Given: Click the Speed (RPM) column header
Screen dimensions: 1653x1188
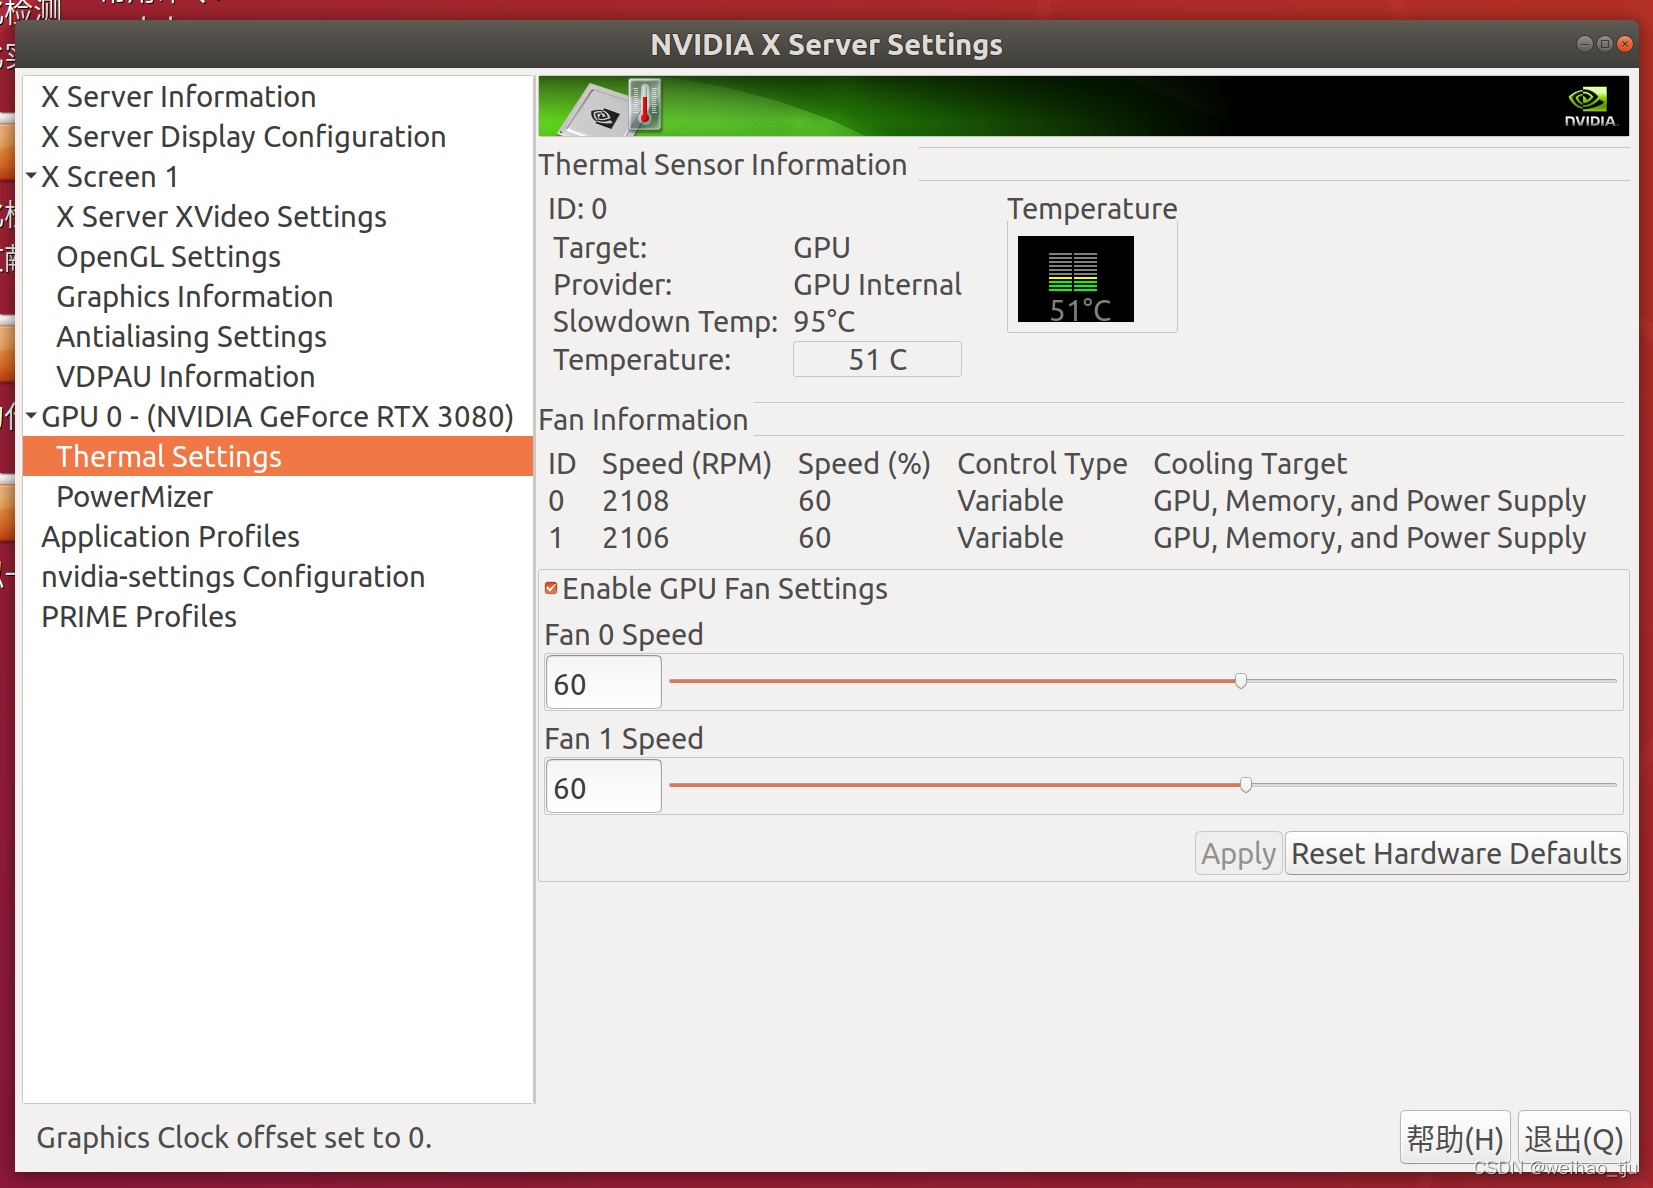Looking at the screenshot, I should tap(687, 464).
